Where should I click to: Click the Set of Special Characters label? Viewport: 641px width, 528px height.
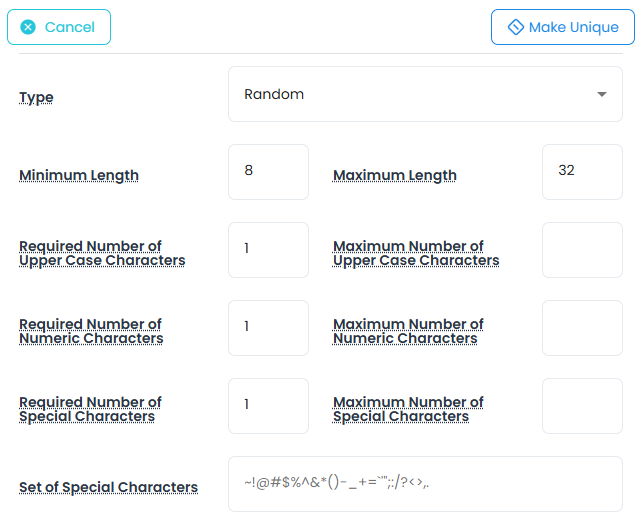click(x=108, y=488)
